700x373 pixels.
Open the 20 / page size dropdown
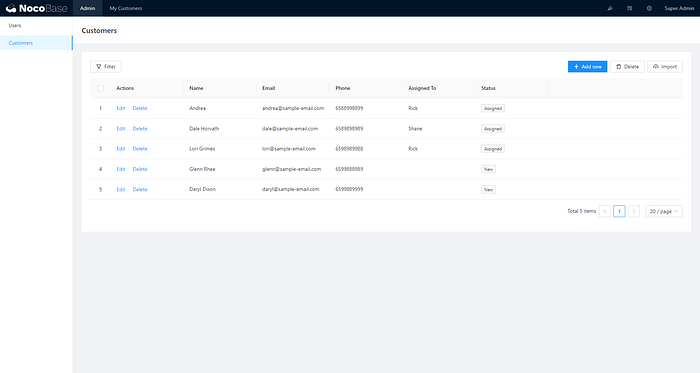tap(664, 211)
